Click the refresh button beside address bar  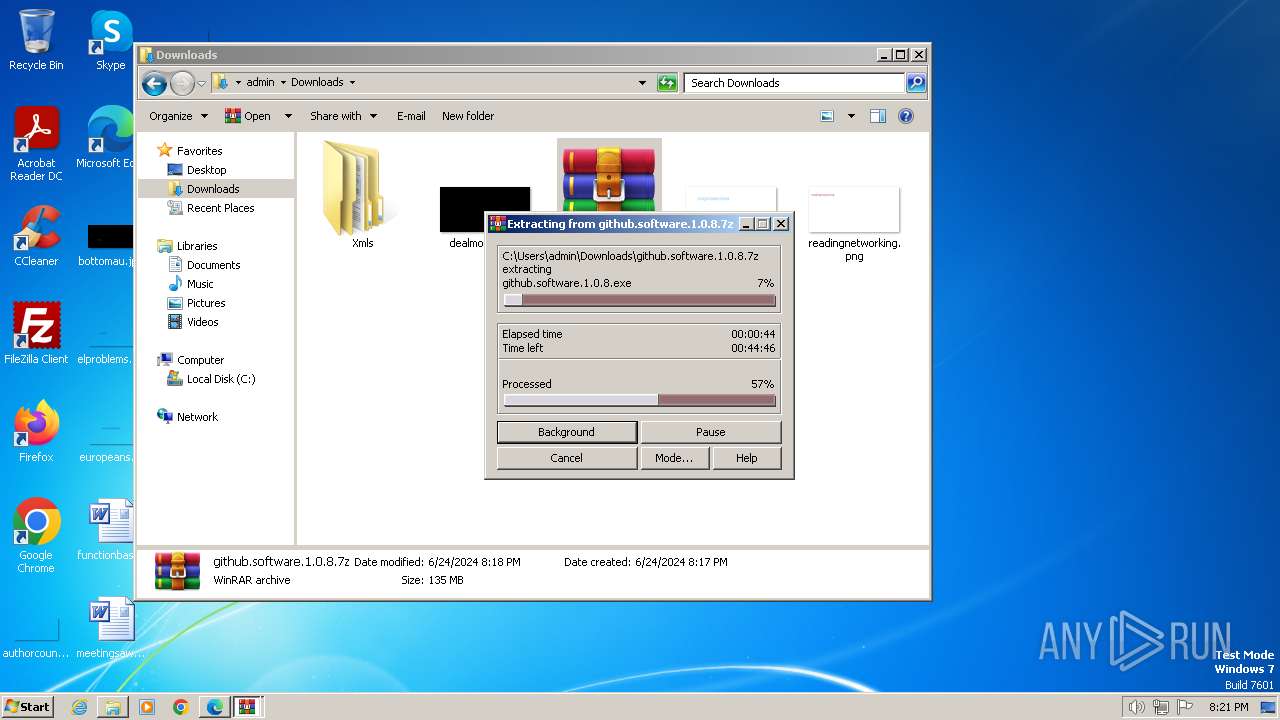(667, 83)
